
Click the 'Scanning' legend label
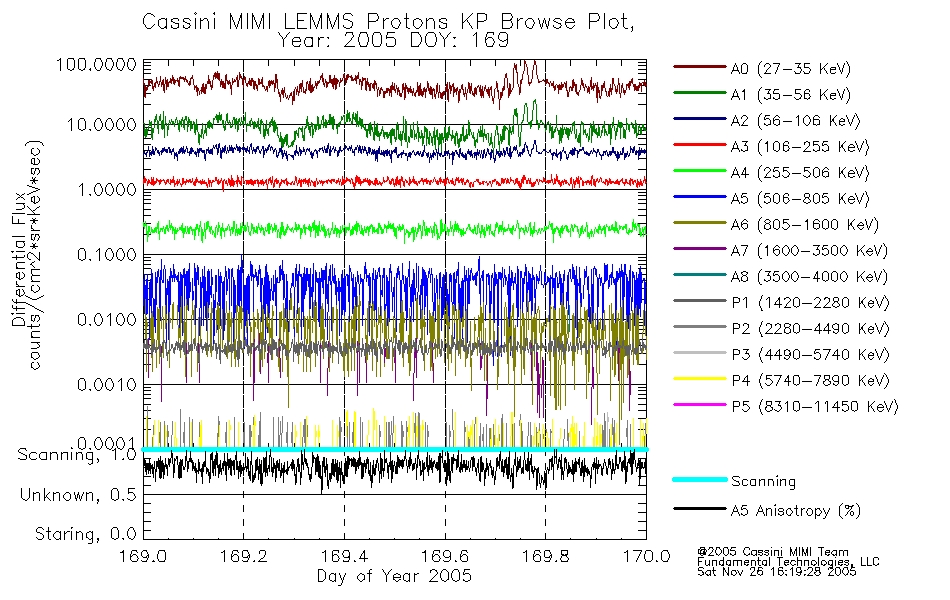click(x=763, y=481)
